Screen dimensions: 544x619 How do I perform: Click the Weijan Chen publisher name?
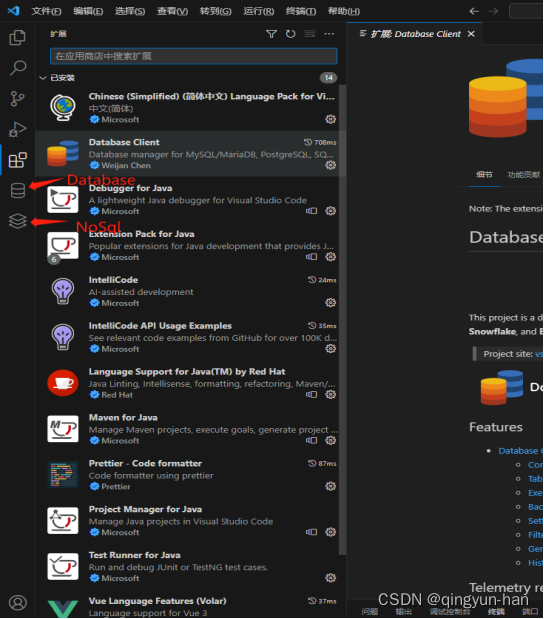coord(126,165)
